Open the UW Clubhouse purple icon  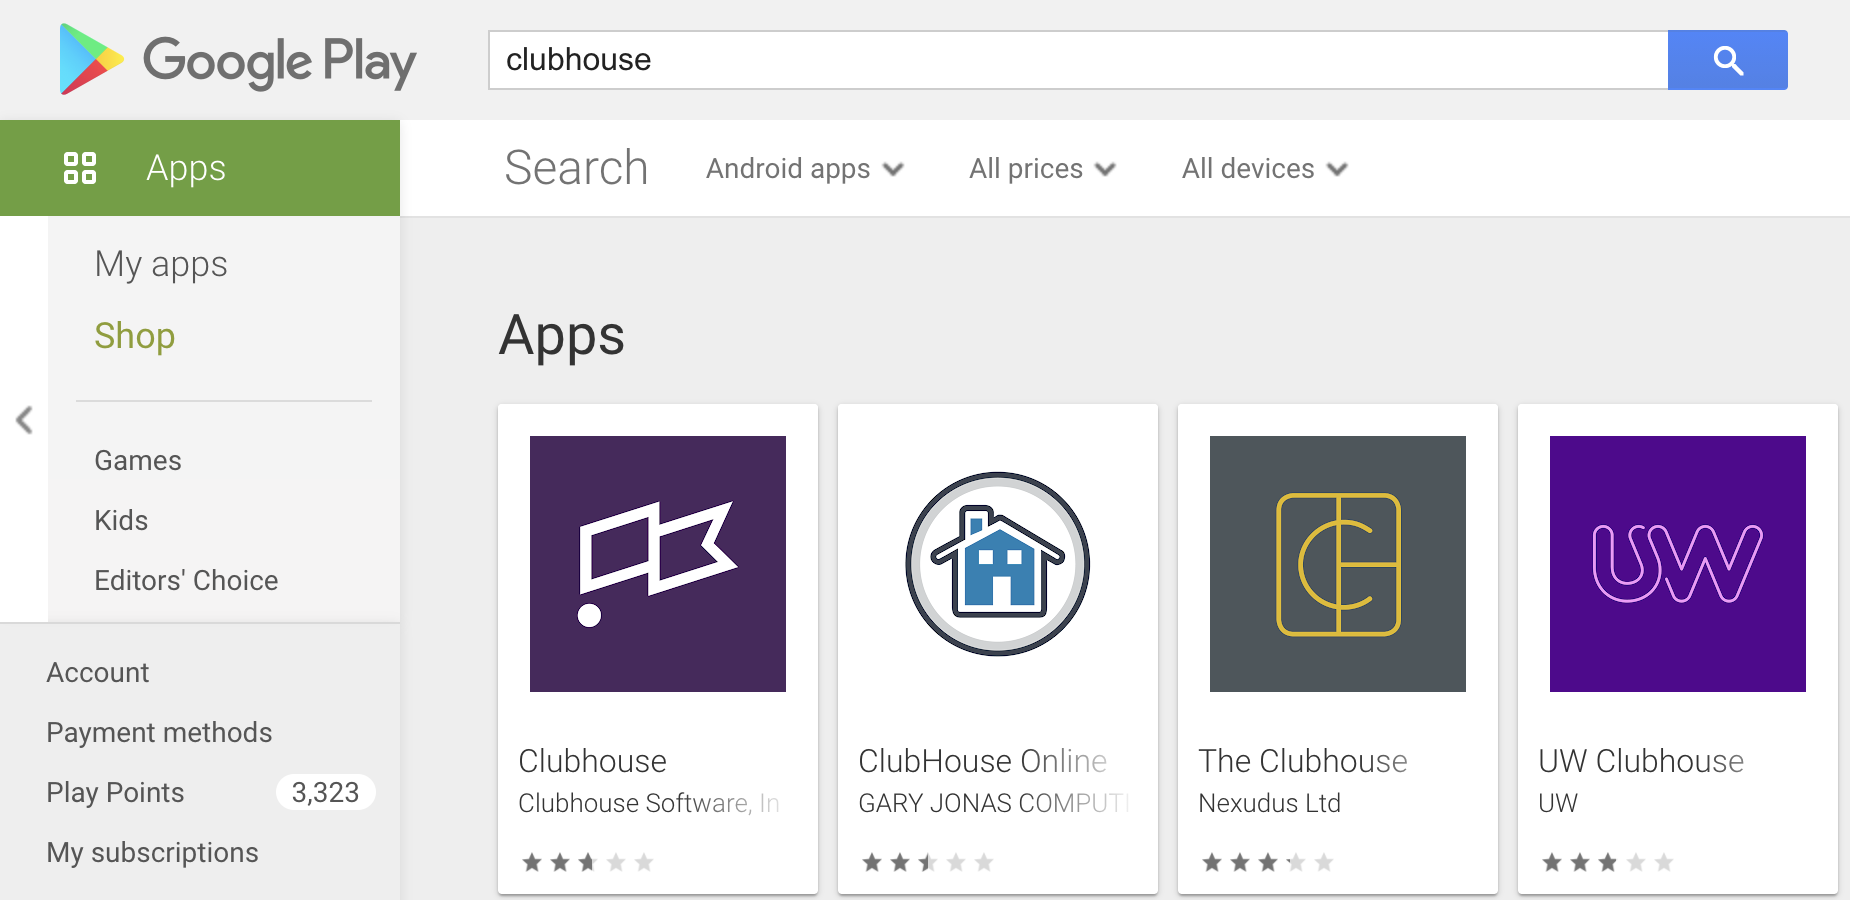(1678, 564)
